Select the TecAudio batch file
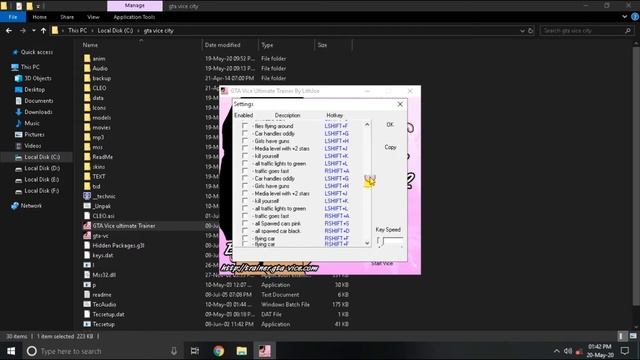The image size is (640, 360). tap(104, 304)
